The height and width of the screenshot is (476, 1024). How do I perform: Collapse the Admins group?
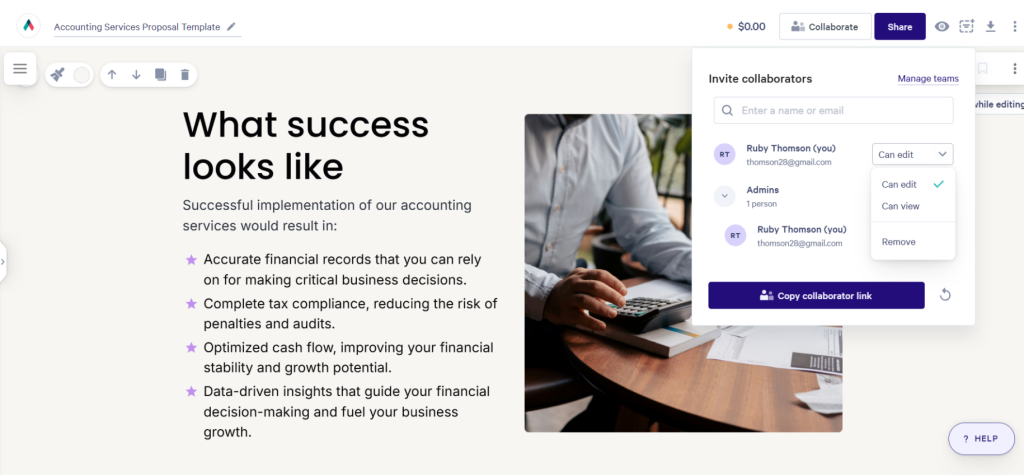tap(725, 197)
